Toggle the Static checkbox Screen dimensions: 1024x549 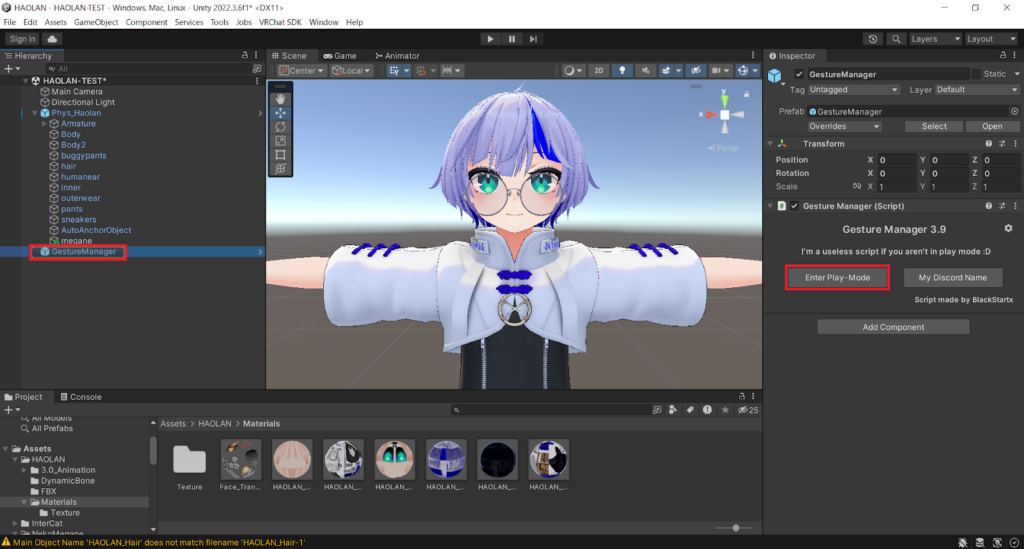coord(976,74)
